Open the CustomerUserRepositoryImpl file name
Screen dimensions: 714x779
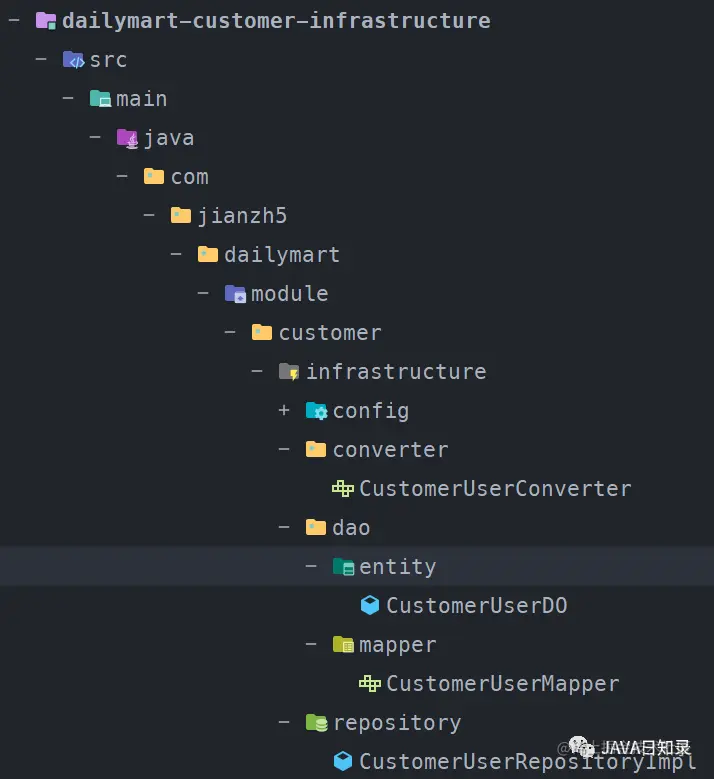point(528,762)
